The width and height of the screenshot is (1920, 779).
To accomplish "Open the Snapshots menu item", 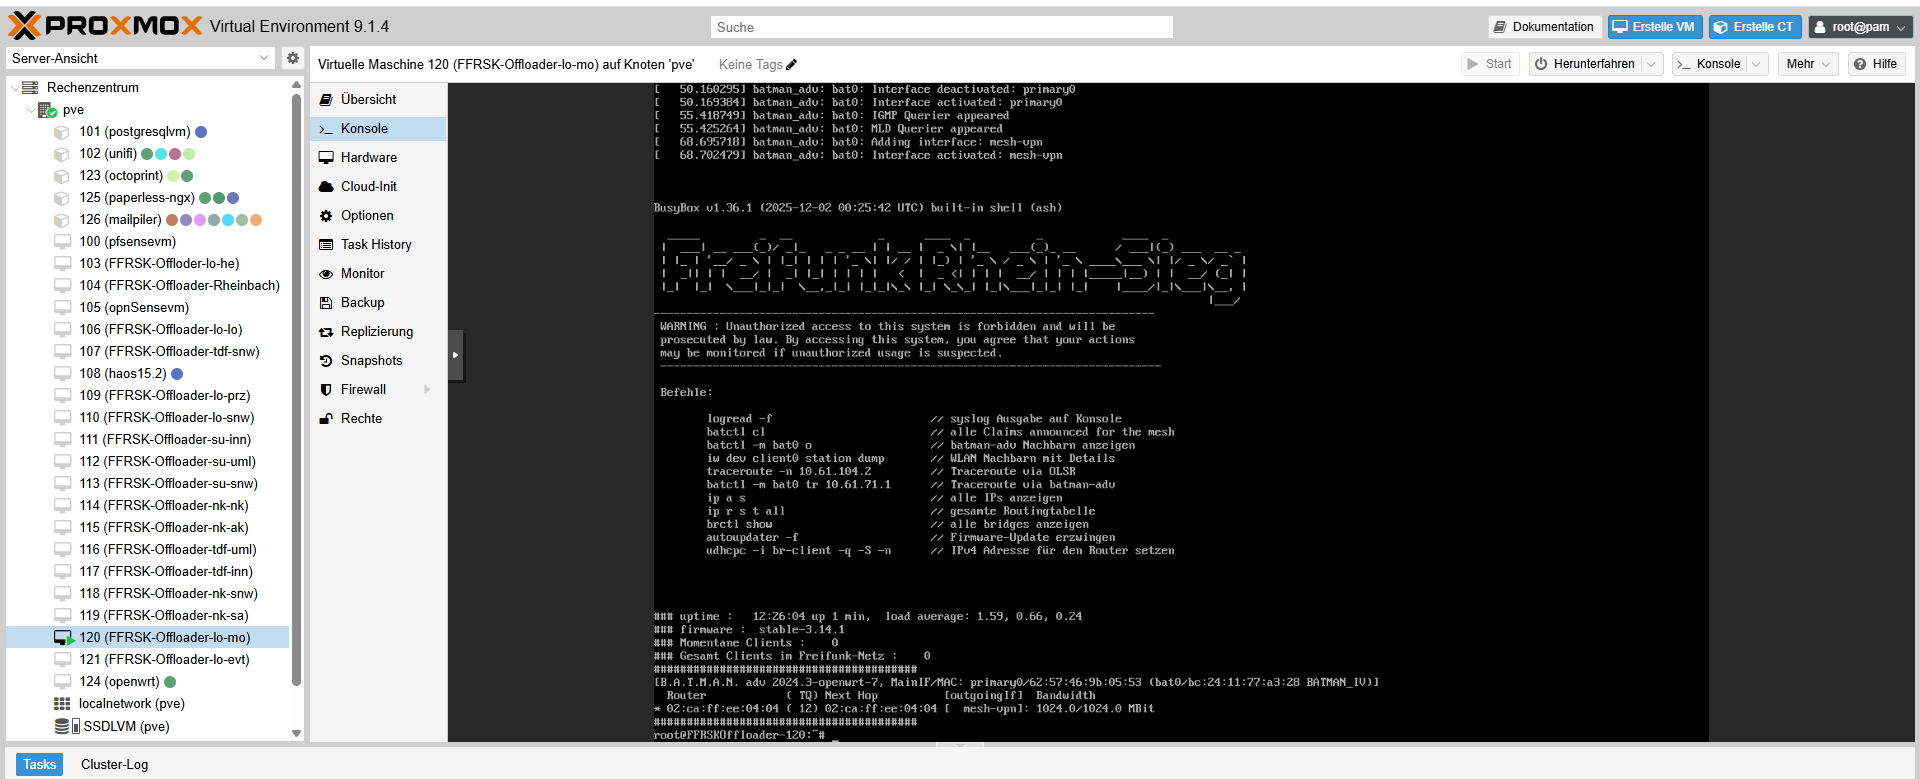I will point(371,361).
